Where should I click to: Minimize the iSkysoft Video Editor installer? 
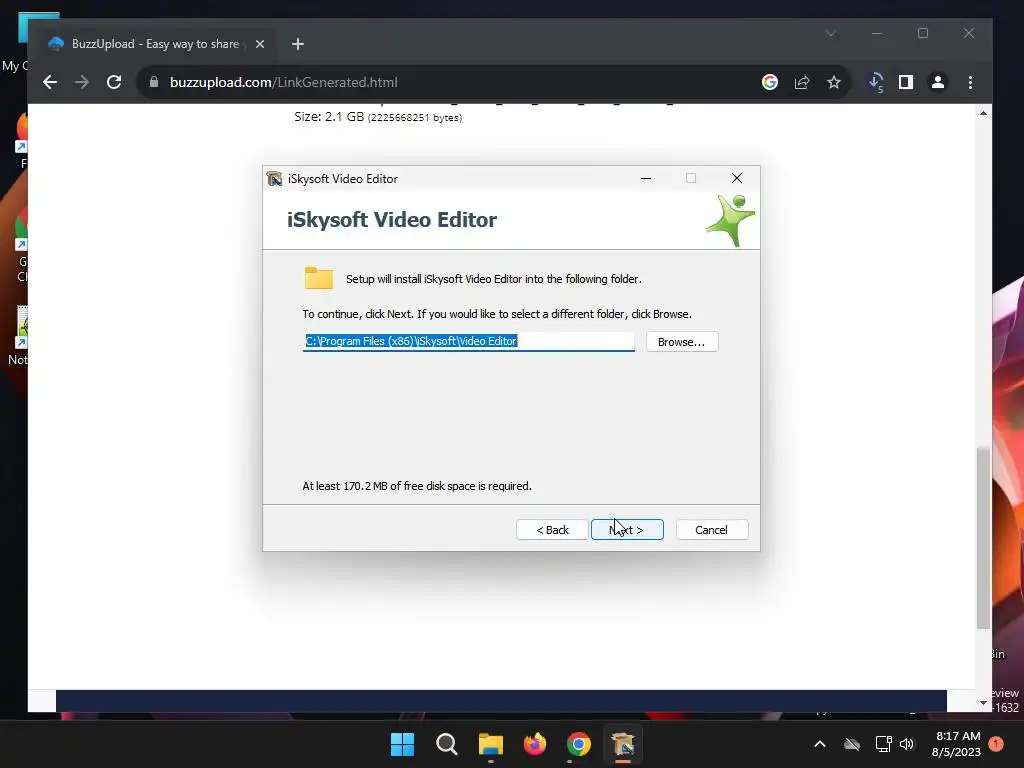pos(646,178)
